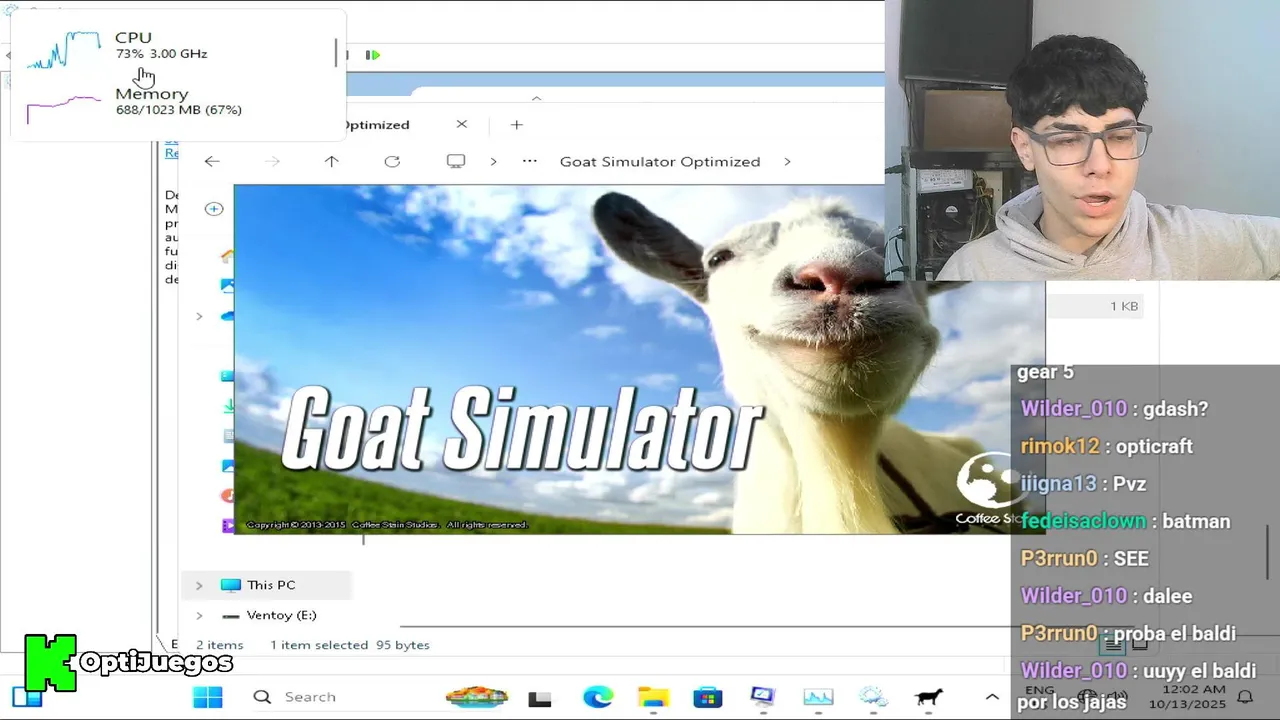
Task: Click '1 item selected 95 bytes' status
Action: coord(350,645)
